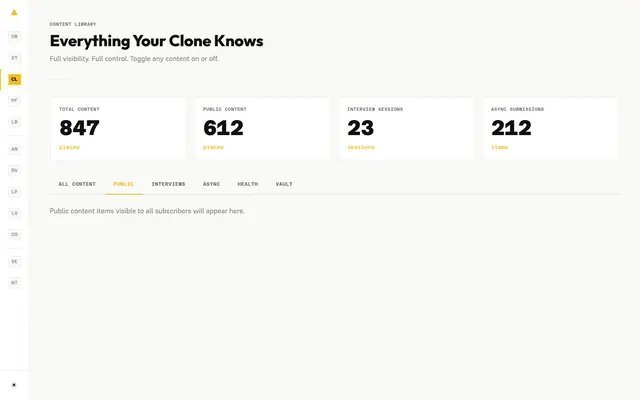
Task: Open the SE sidebar item
Action: [14, 261]
